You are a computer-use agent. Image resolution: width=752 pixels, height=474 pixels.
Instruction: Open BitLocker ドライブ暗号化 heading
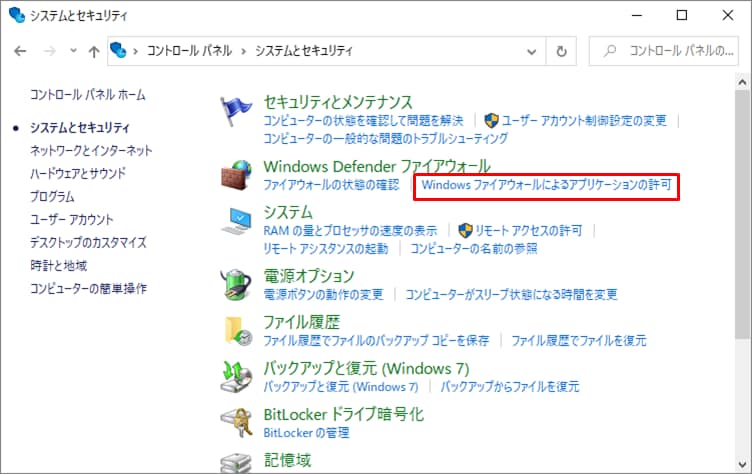coord(343,415)
